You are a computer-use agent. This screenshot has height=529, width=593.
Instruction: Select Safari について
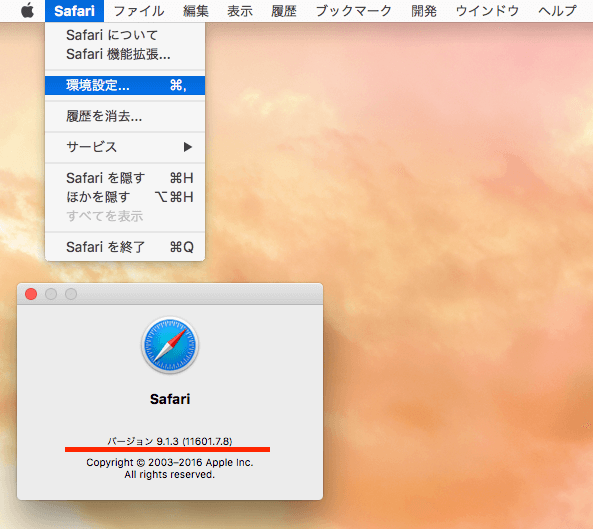125,35
